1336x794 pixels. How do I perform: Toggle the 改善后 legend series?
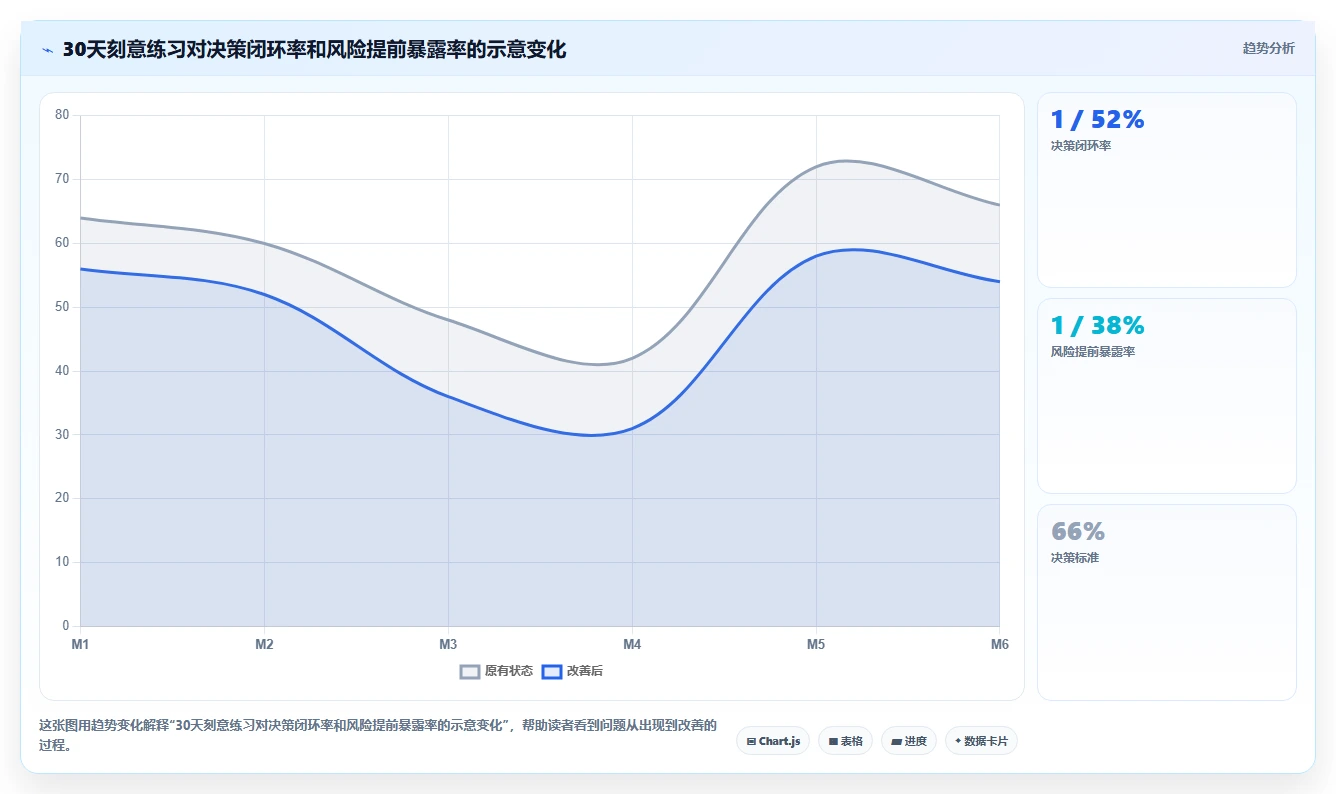click(572, 671)
